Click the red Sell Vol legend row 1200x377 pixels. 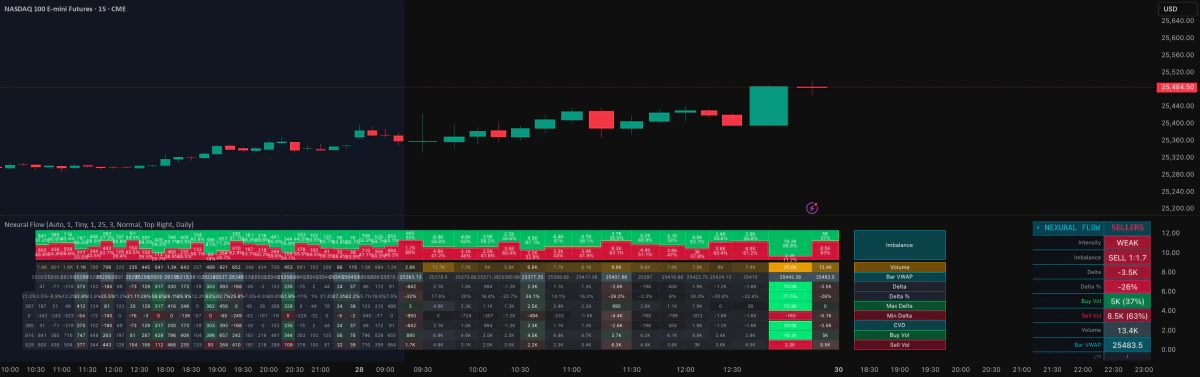coord(899,345)
